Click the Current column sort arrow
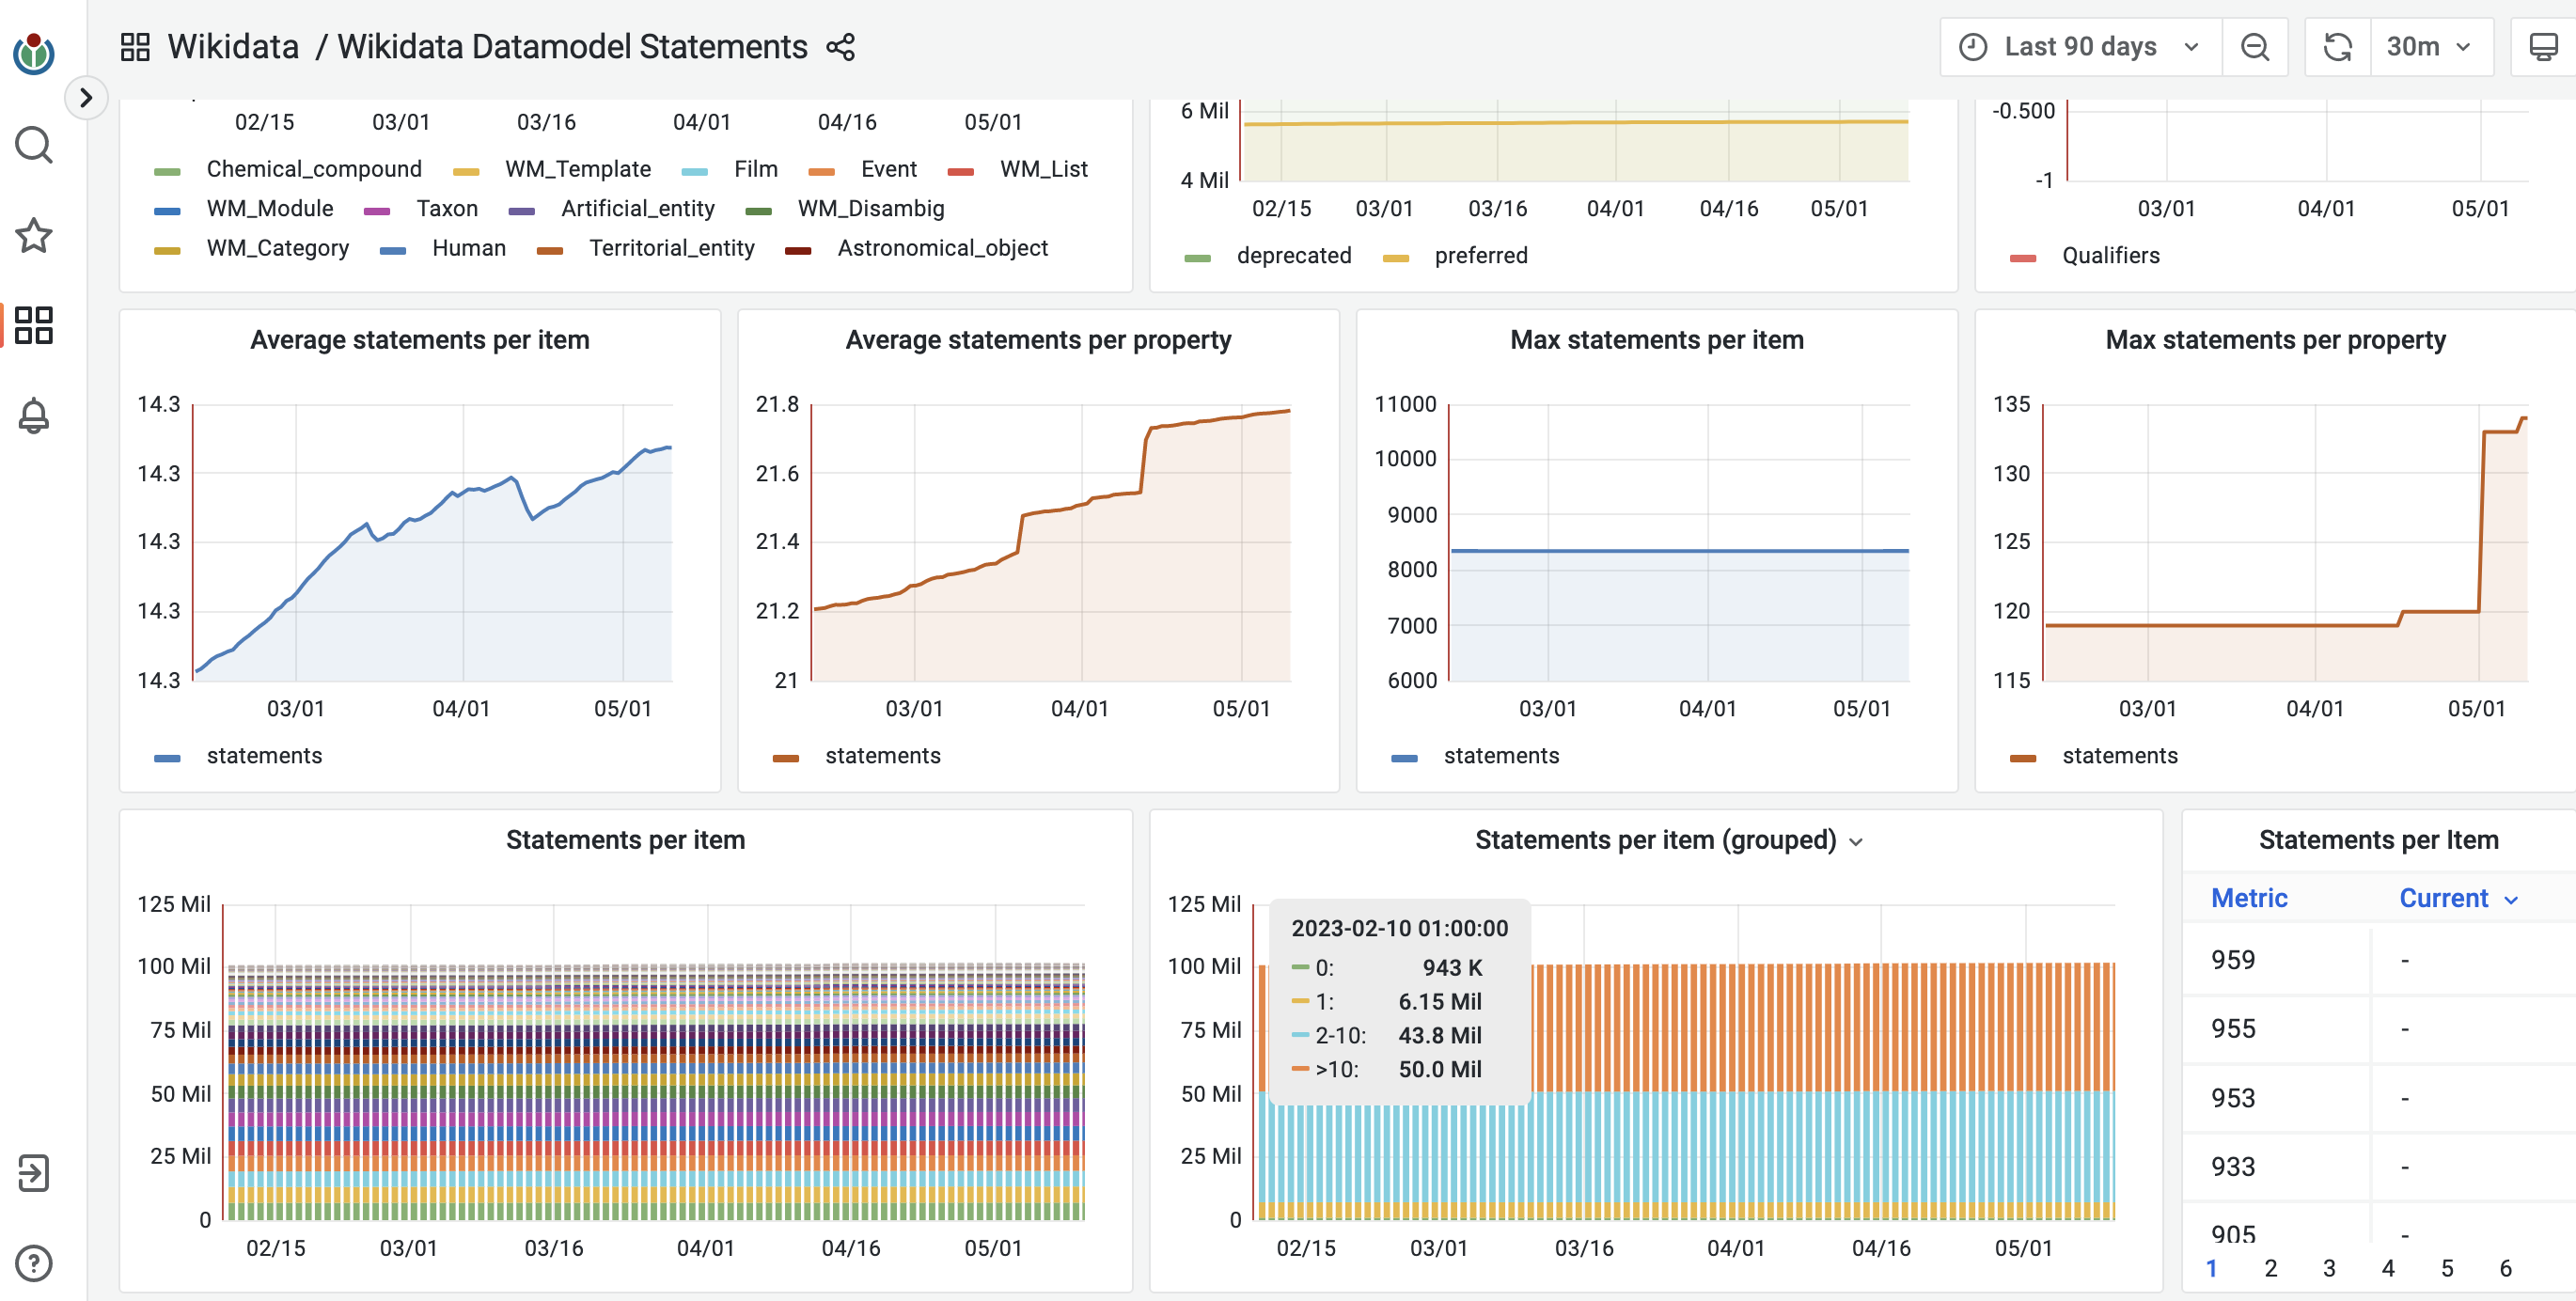 [2511, 900]
